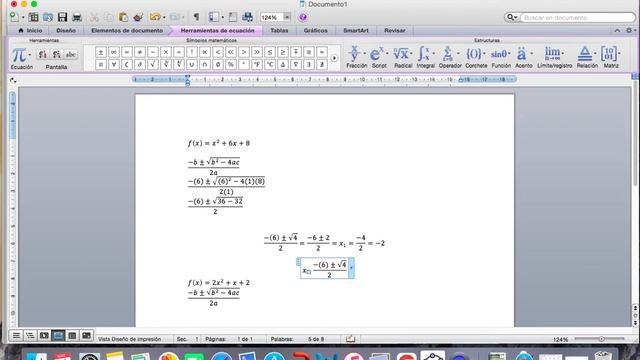Switch to the Gráficos tab
The height and width of the screenshot is (360, 640).
315,31
